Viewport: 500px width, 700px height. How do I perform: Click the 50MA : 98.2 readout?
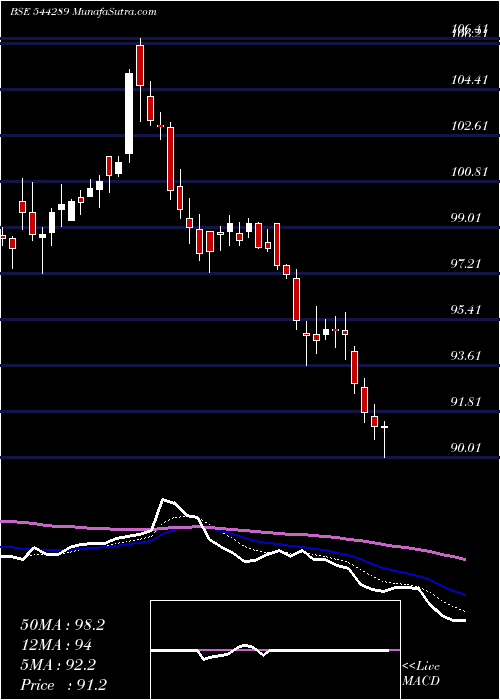pos(62,625)
